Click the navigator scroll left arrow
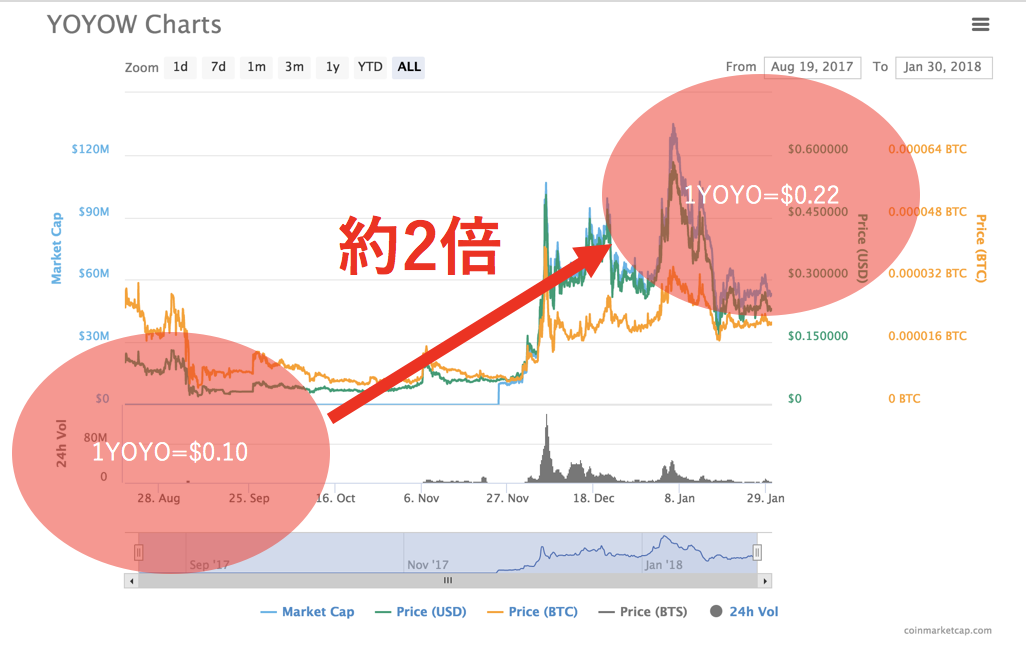The width and height of the screenshot is (1026, 648). coord(132,581)
